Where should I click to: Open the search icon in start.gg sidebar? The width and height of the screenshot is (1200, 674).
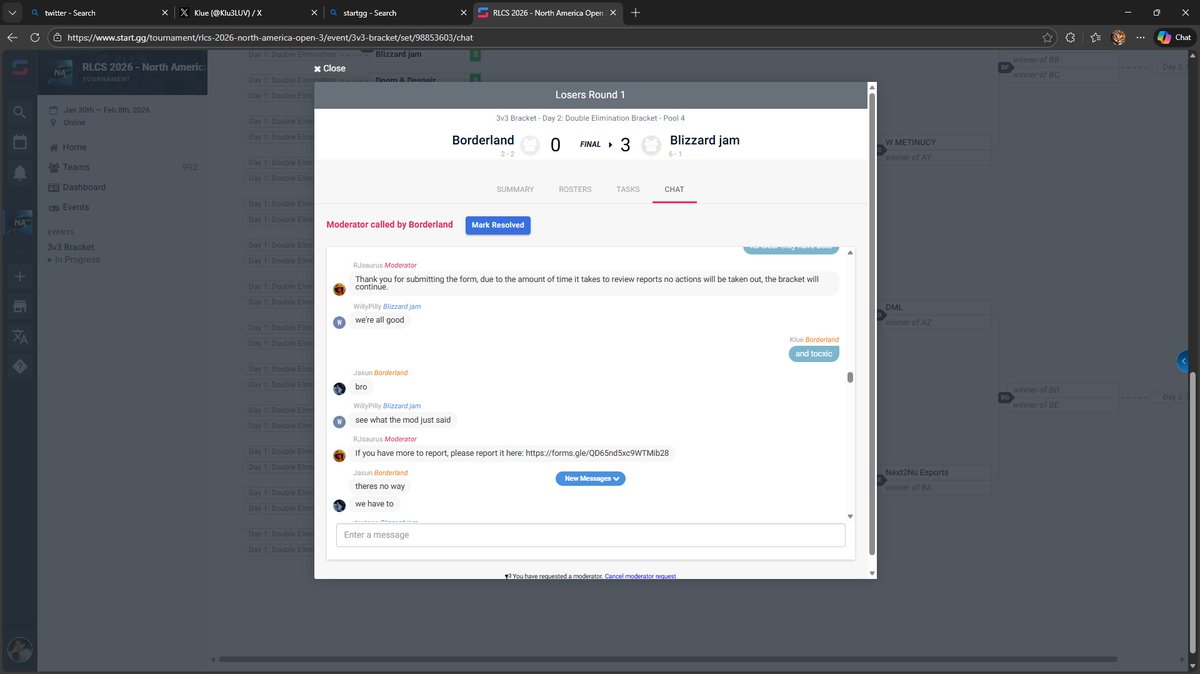19,112
